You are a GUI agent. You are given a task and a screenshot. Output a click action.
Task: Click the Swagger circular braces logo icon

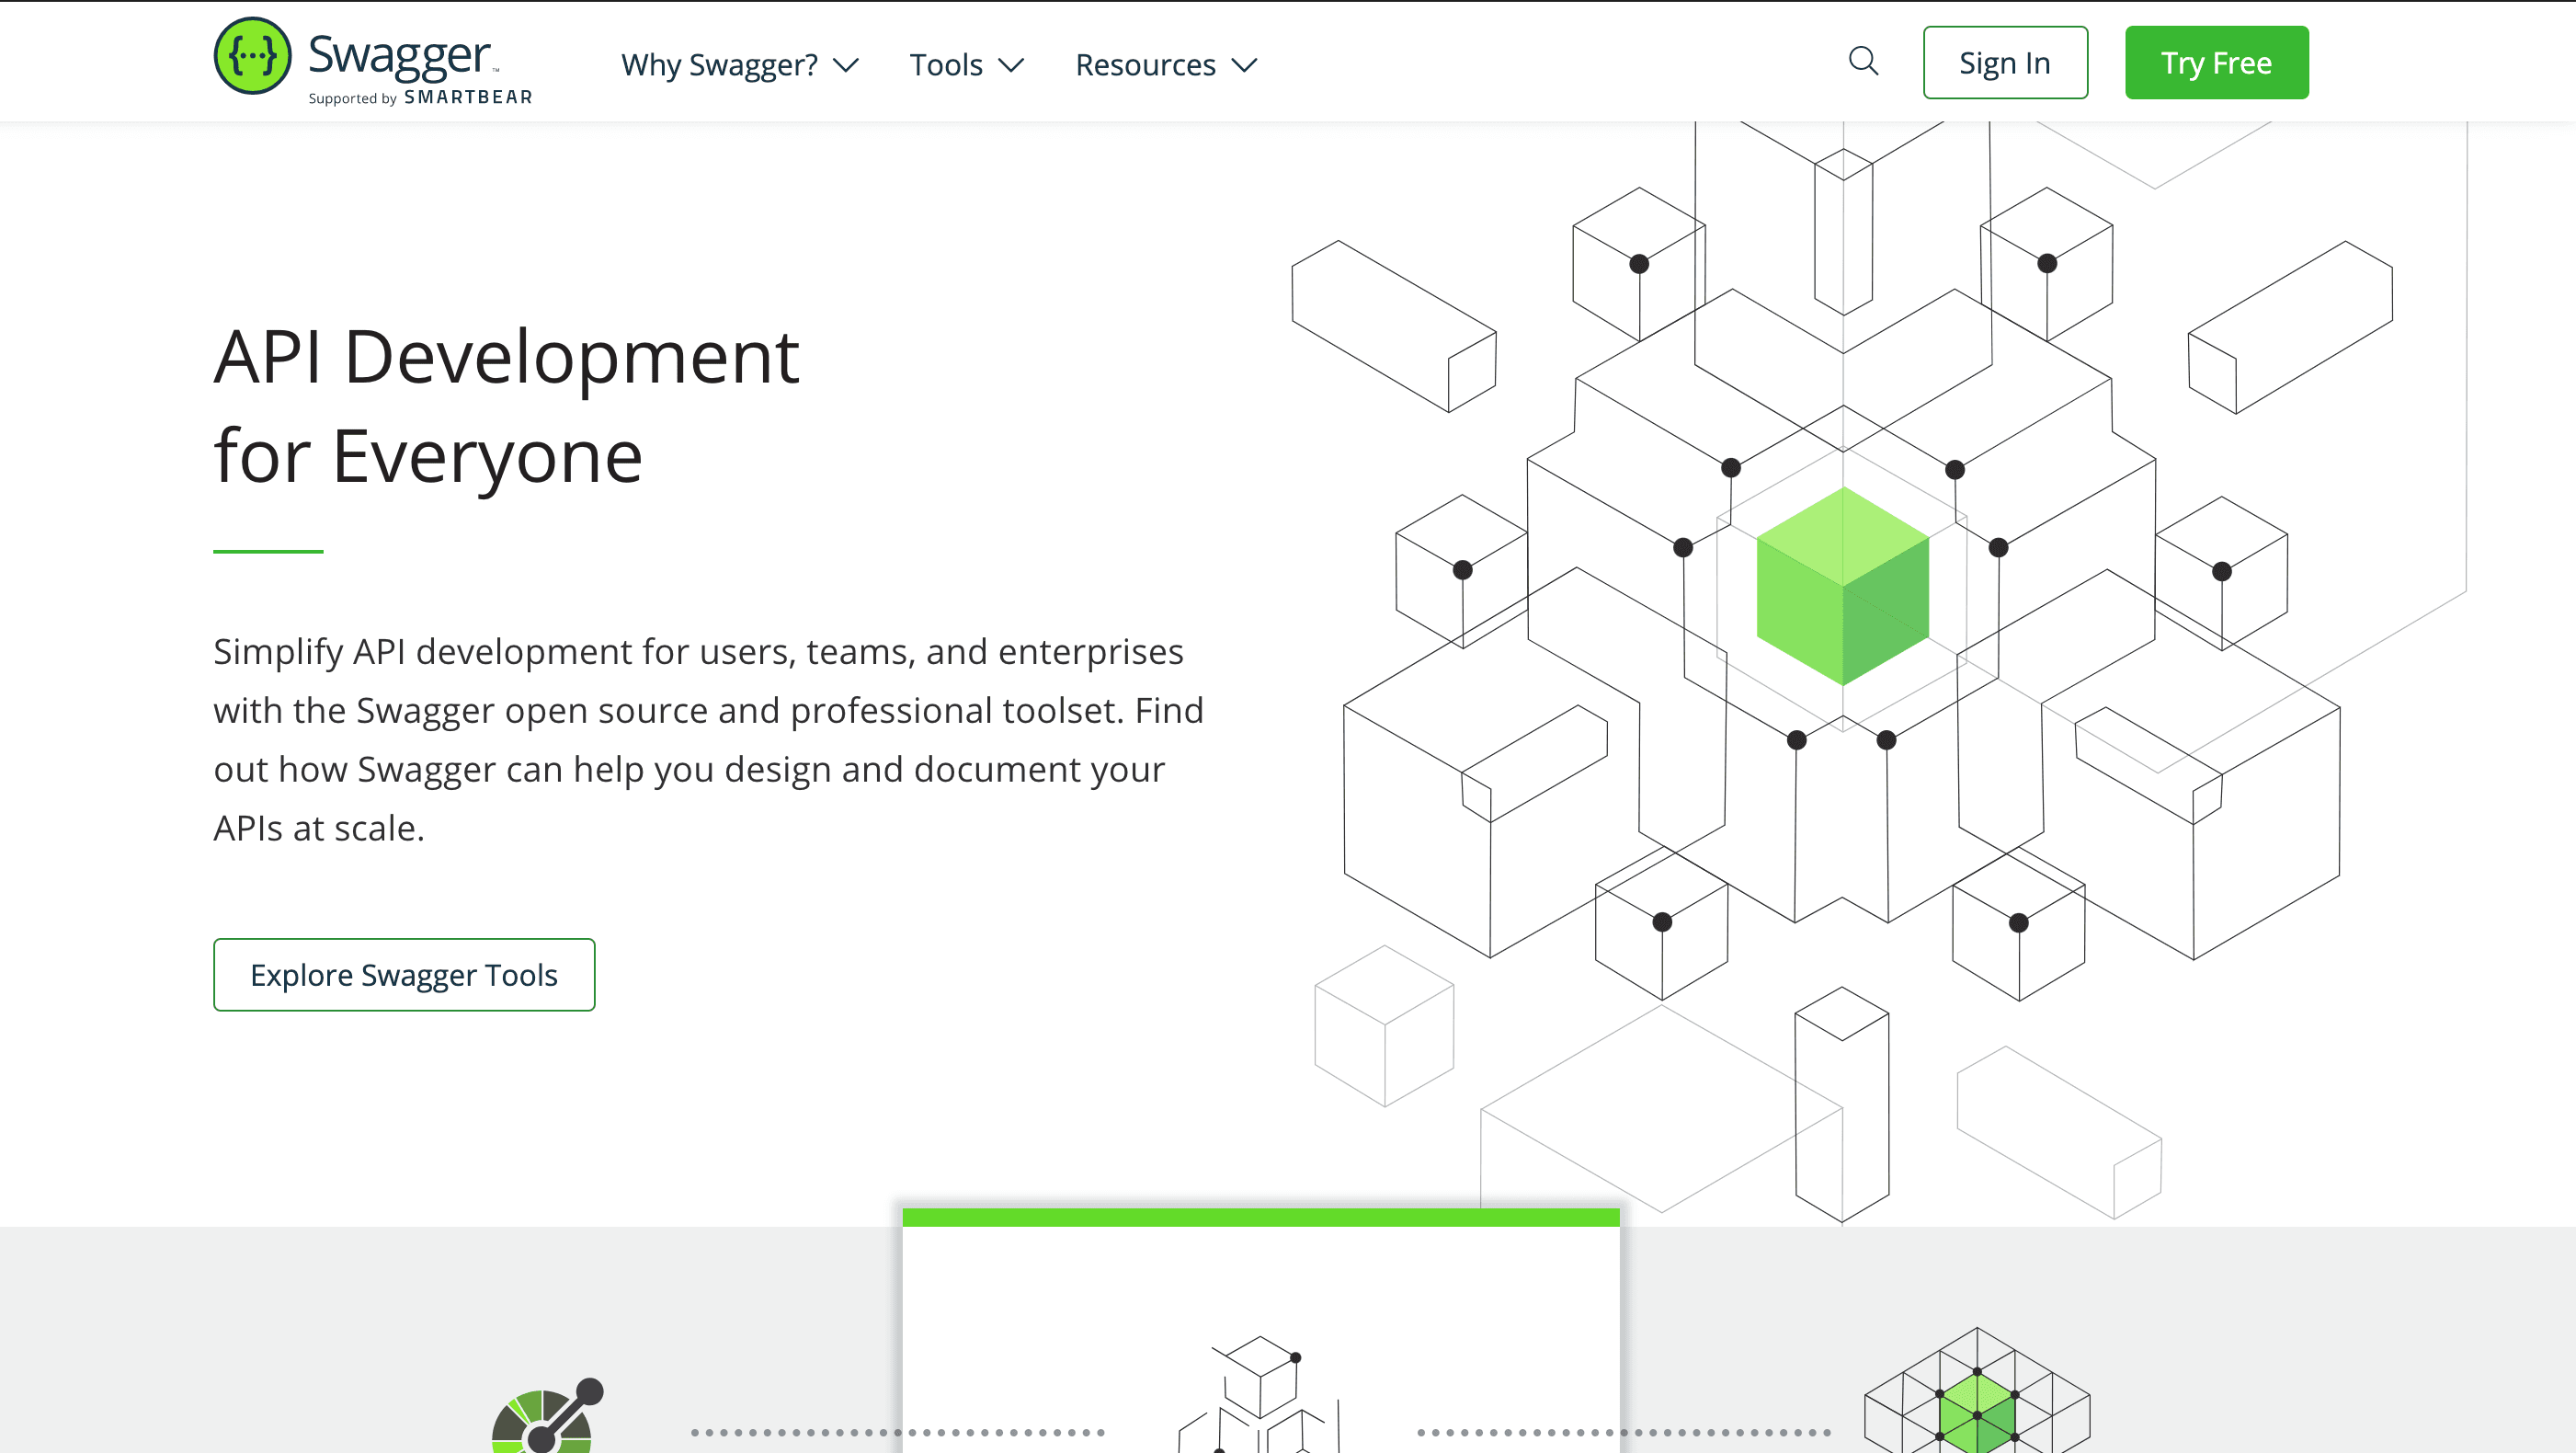click(x=252, y=56)
